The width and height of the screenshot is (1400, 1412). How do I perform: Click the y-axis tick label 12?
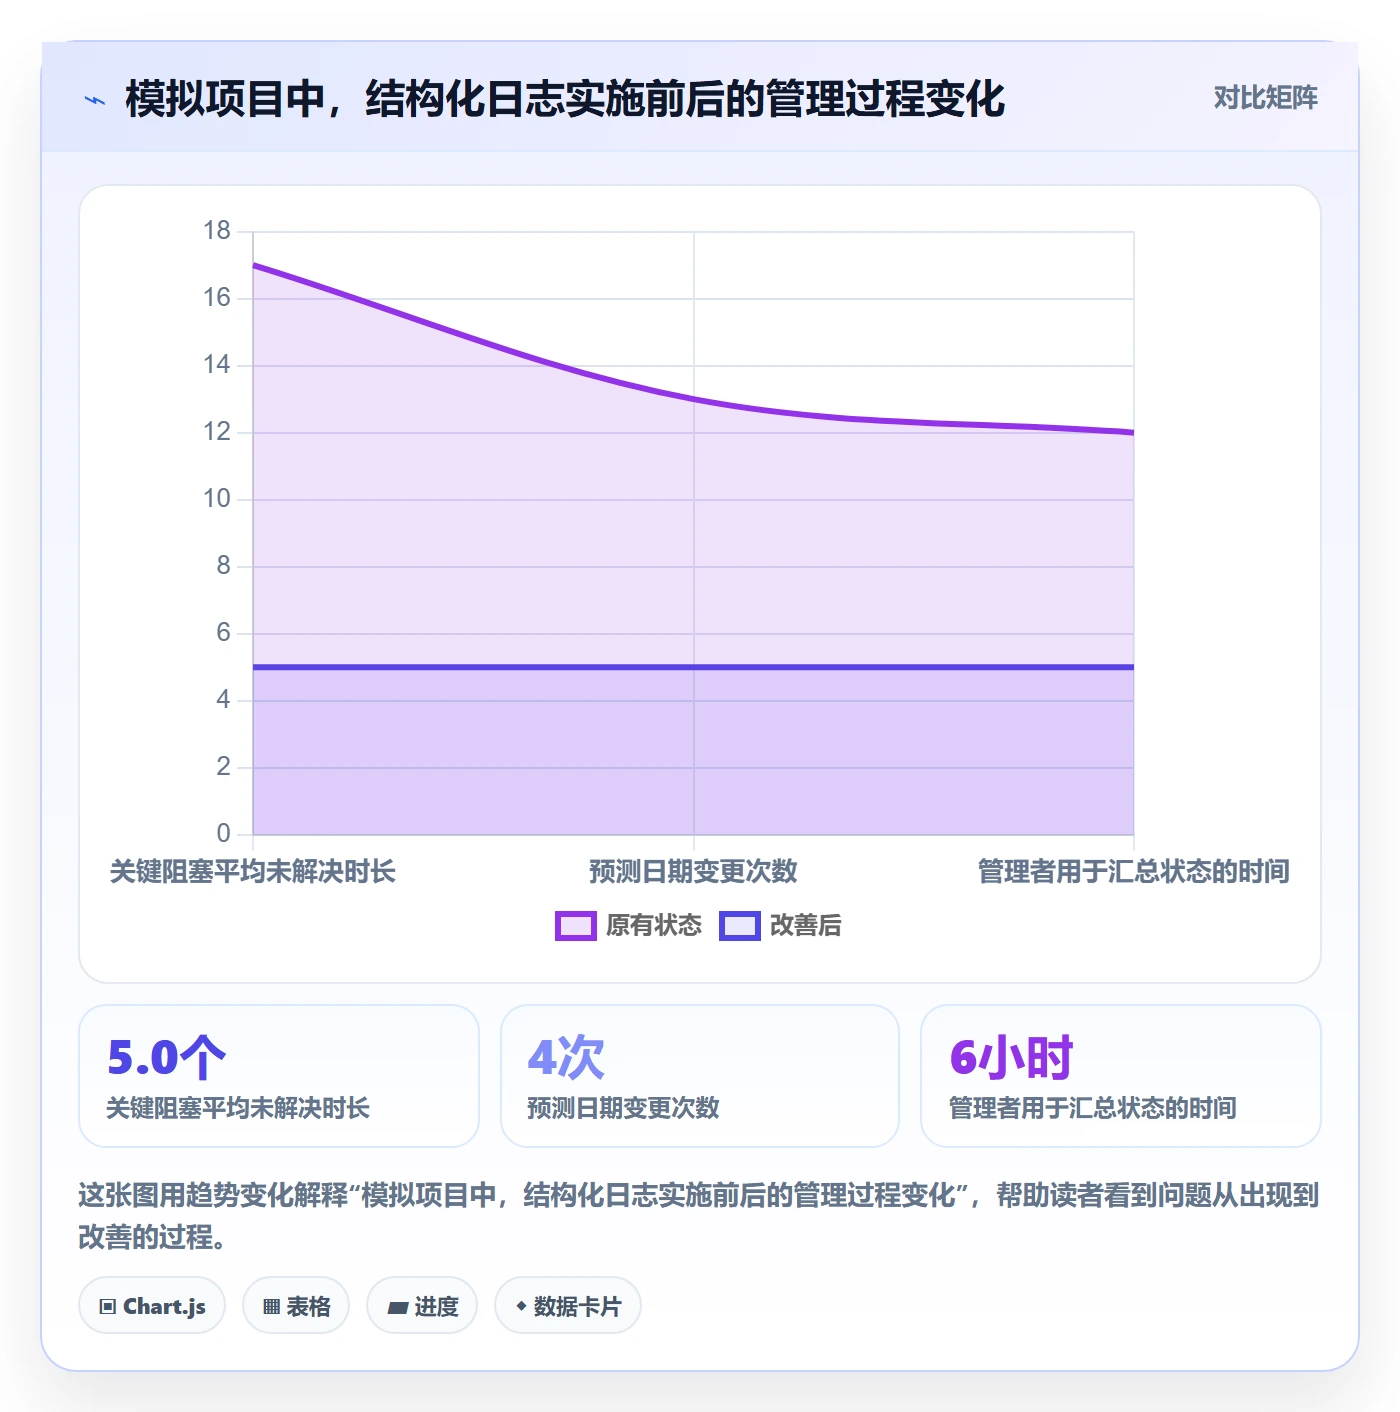point(217,432)
